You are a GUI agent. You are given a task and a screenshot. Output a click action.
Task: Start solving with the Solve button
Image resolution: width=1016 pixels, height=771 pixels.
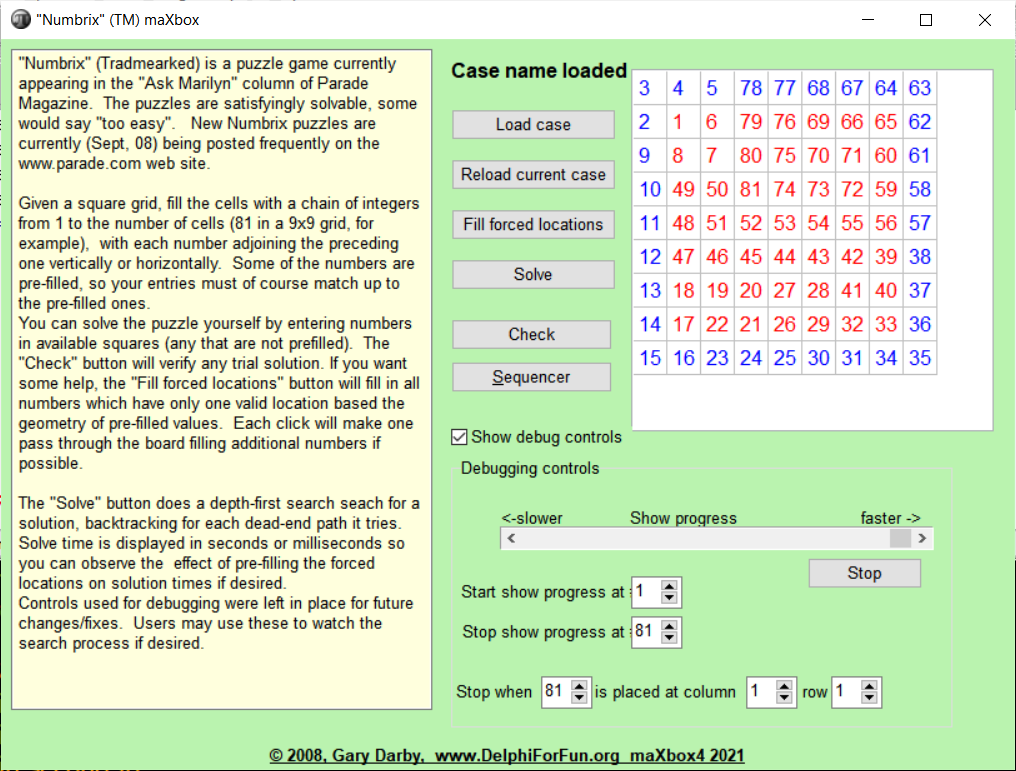(533, 274)
